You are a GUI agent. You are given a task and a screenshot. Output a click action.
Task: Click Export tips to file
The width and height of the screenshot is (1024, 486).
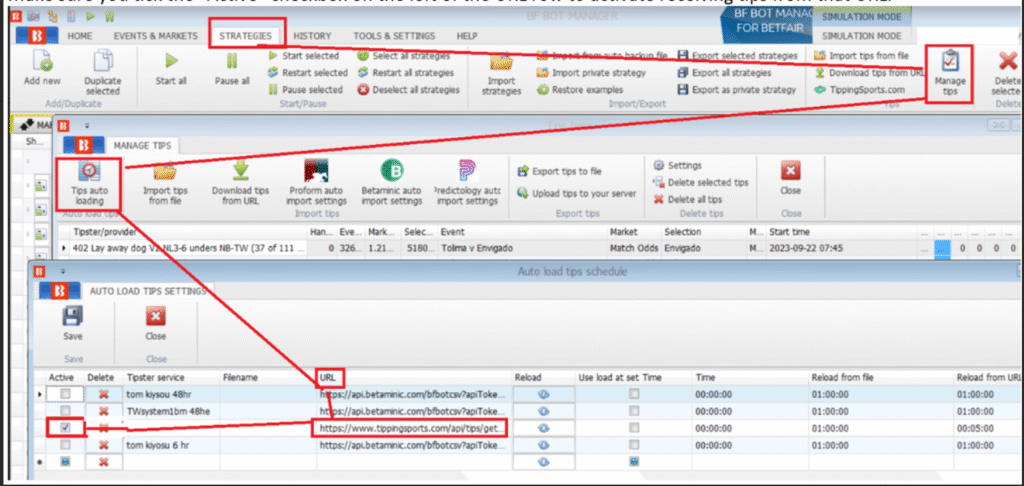[x=560, y=171]
